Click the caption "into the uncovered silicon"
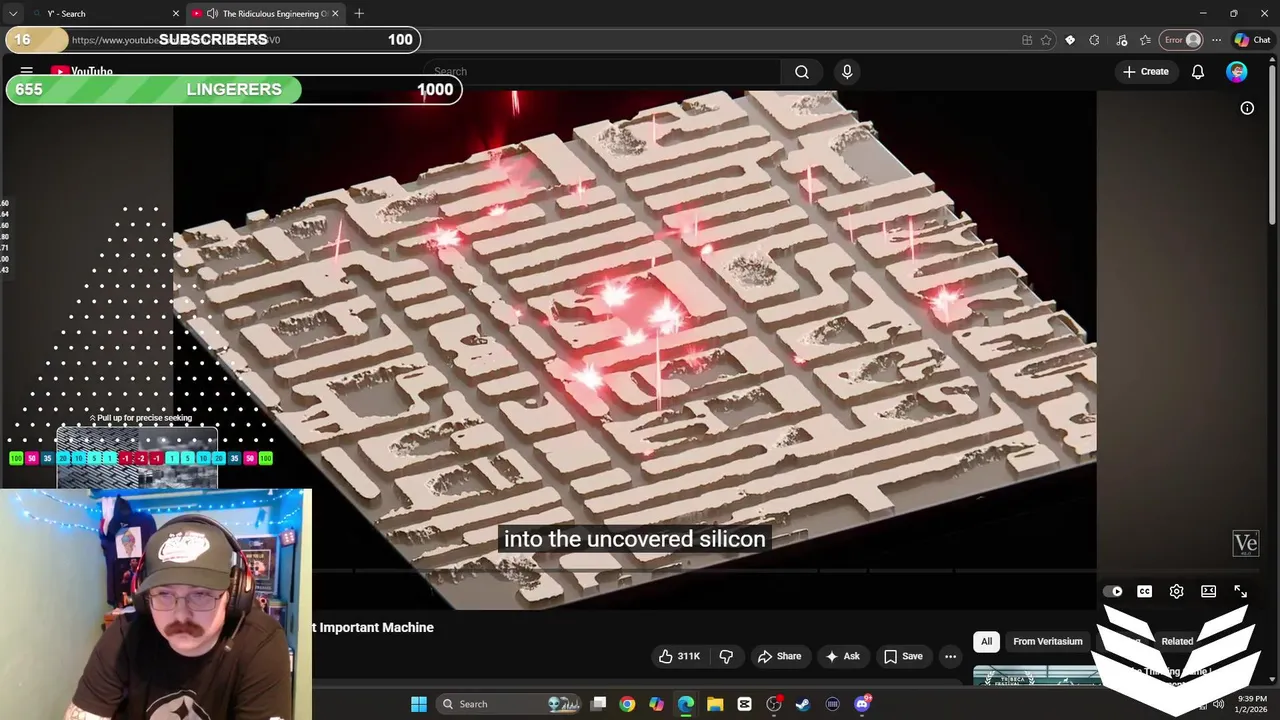 pyautogui.click(x=634, y=539)
